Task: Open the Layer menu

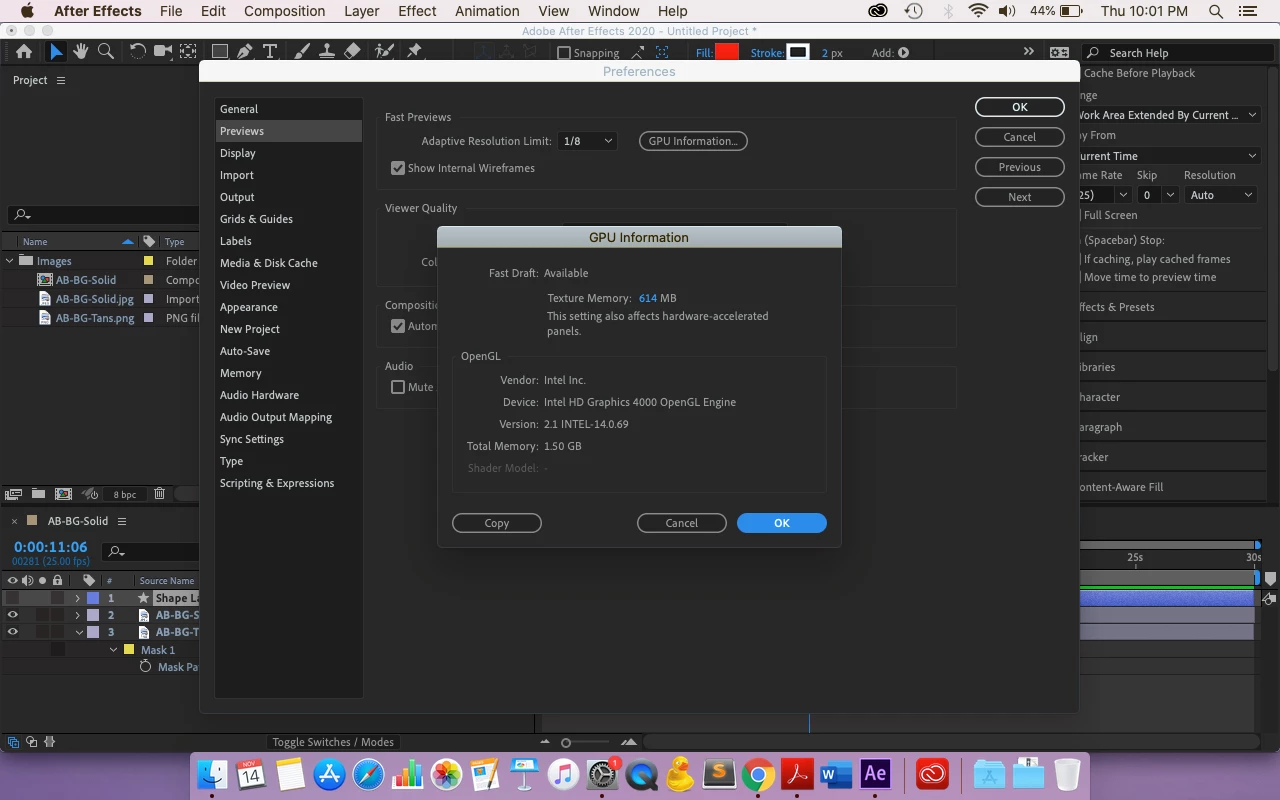Action: 361,11
